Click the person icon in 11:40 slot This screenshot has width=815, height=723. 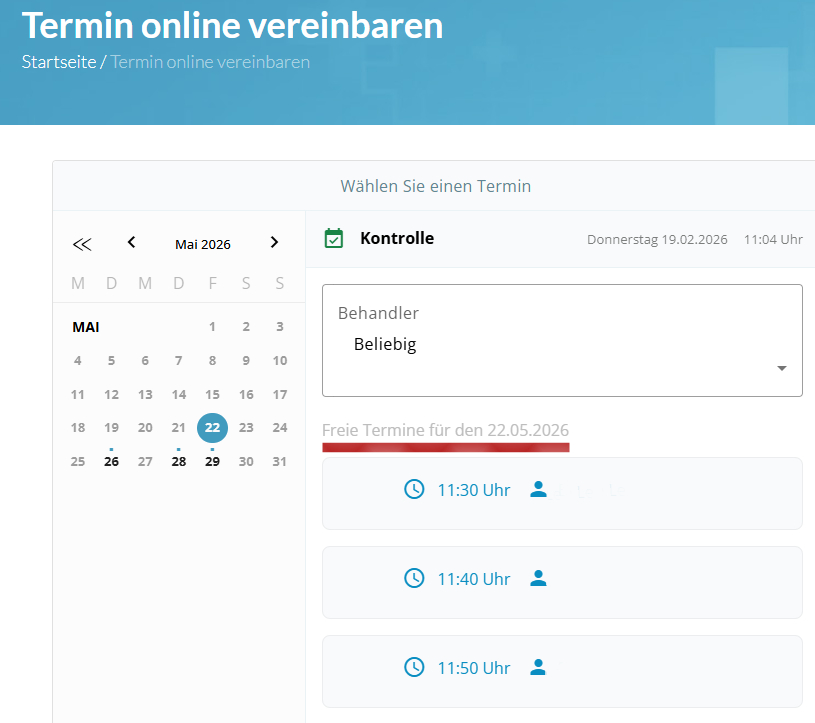(x=539, y=577)
